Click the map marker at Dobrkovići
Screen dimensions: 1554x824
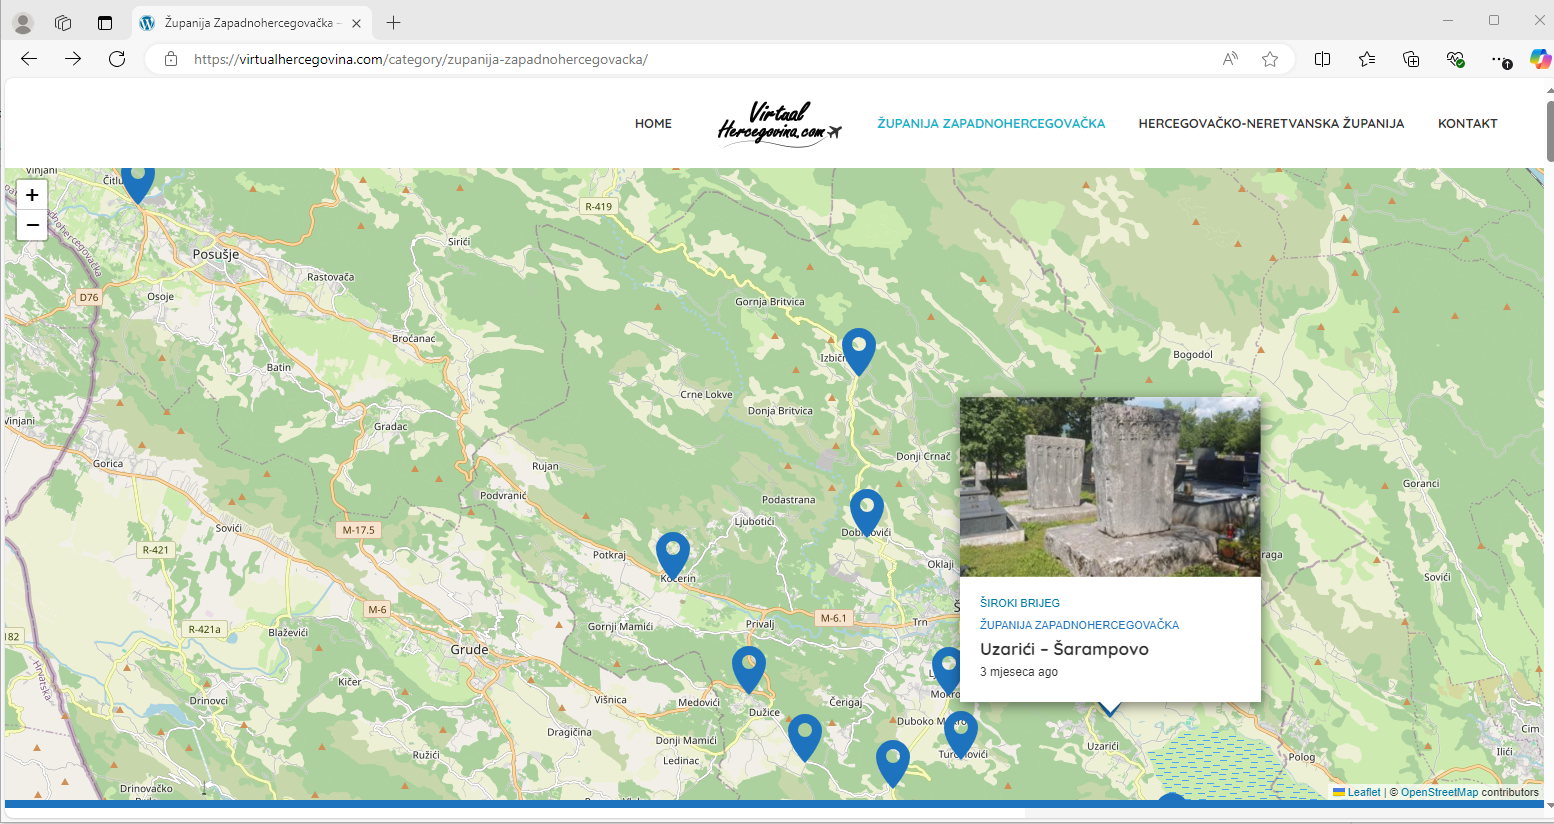click(866, 509)
